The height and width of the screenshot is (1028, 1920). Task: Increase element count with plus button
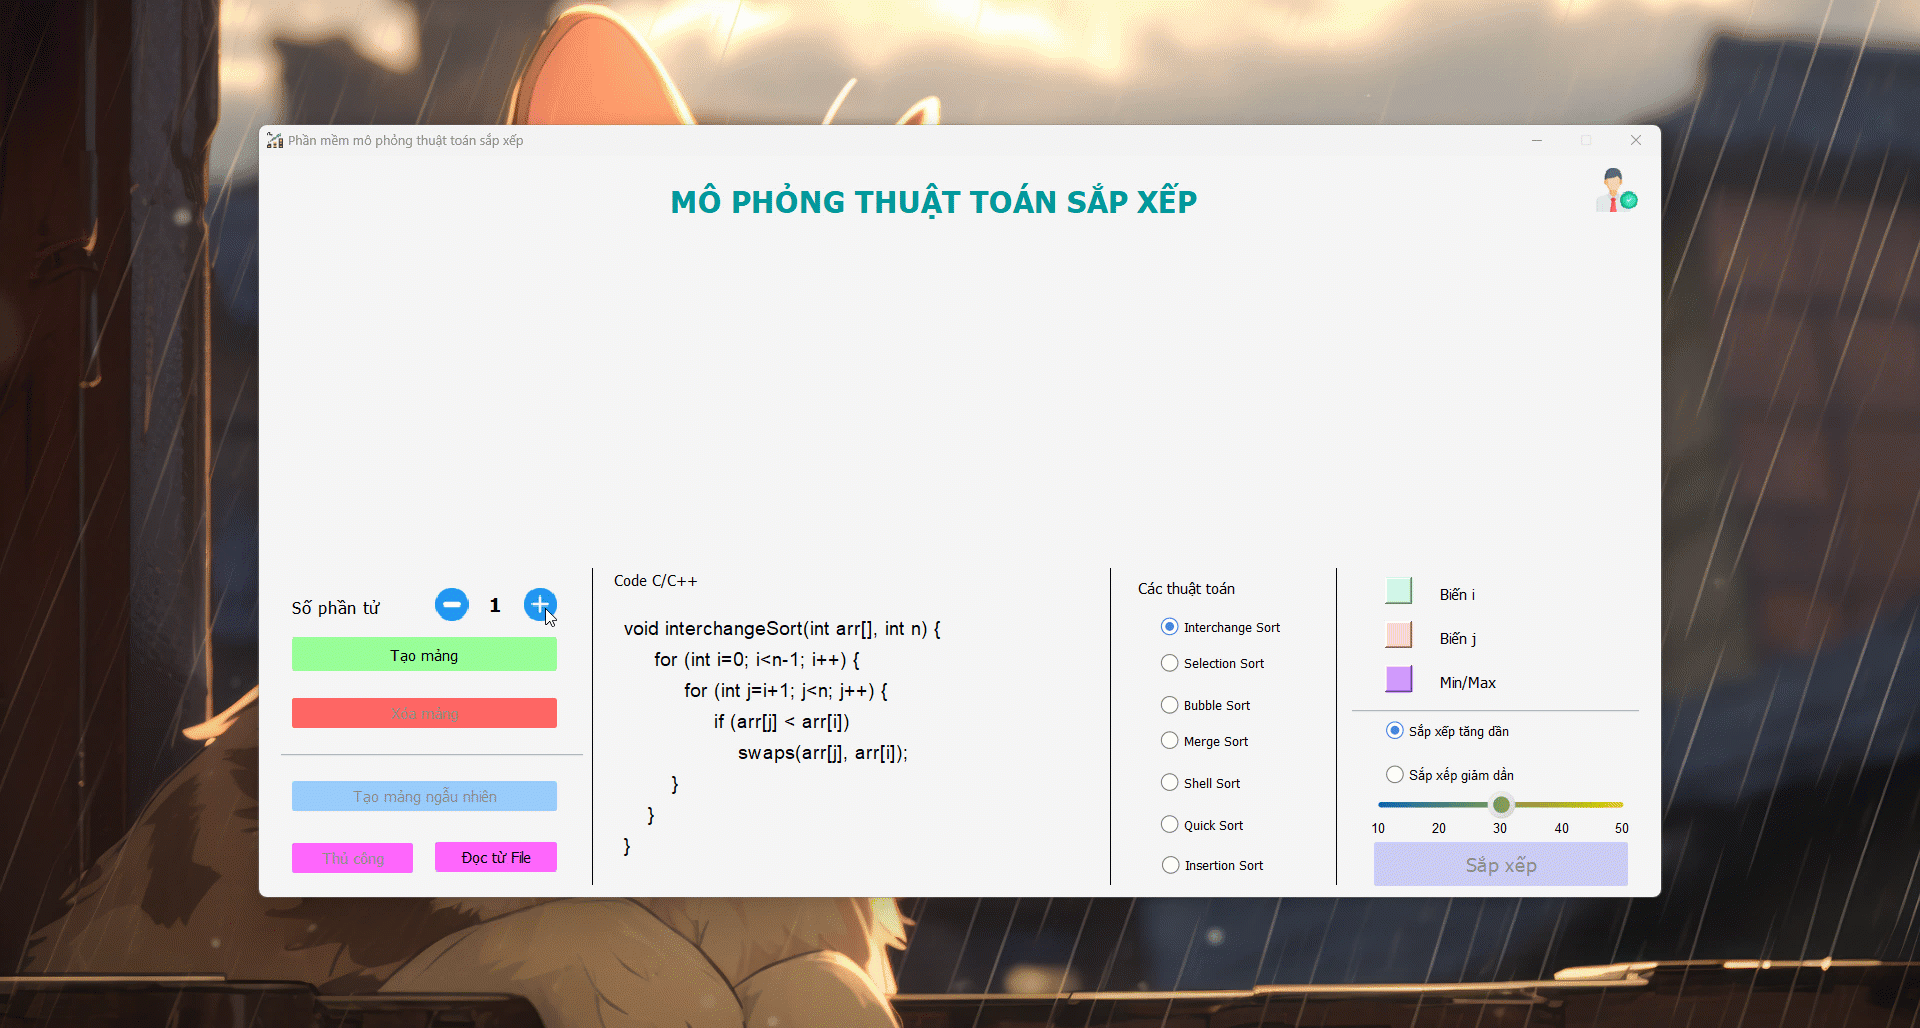tap(540, 604)
